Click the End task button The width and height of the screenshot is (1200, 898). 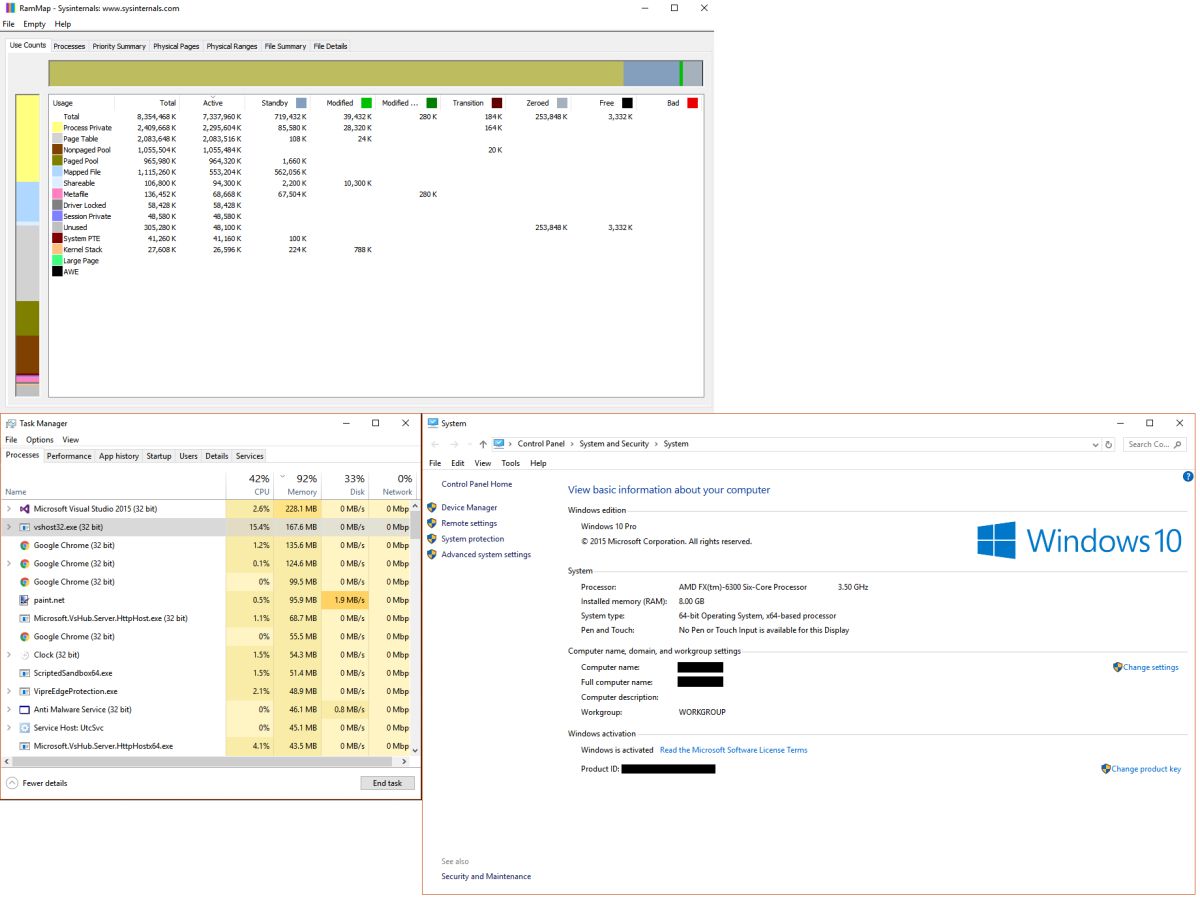[387, 783]
